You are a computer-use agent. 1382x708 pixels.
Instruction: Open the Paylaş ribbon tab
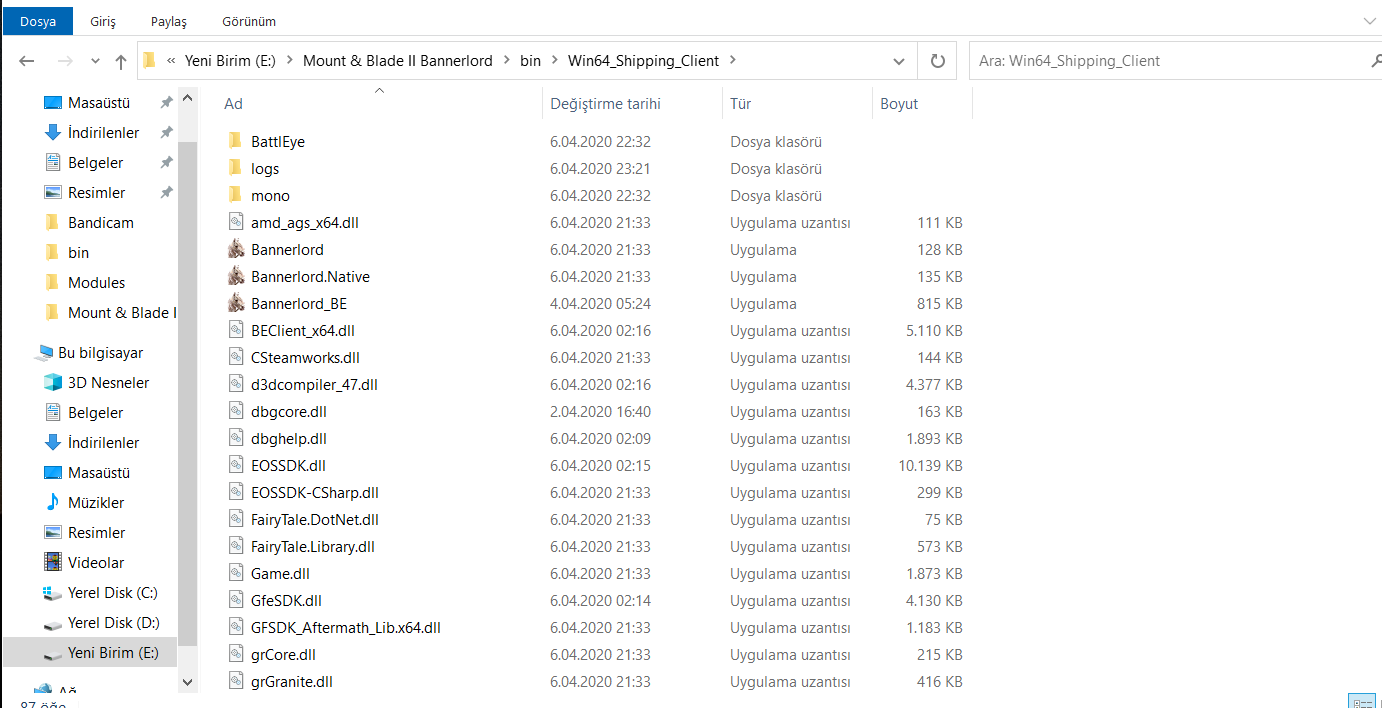(169, 21)
